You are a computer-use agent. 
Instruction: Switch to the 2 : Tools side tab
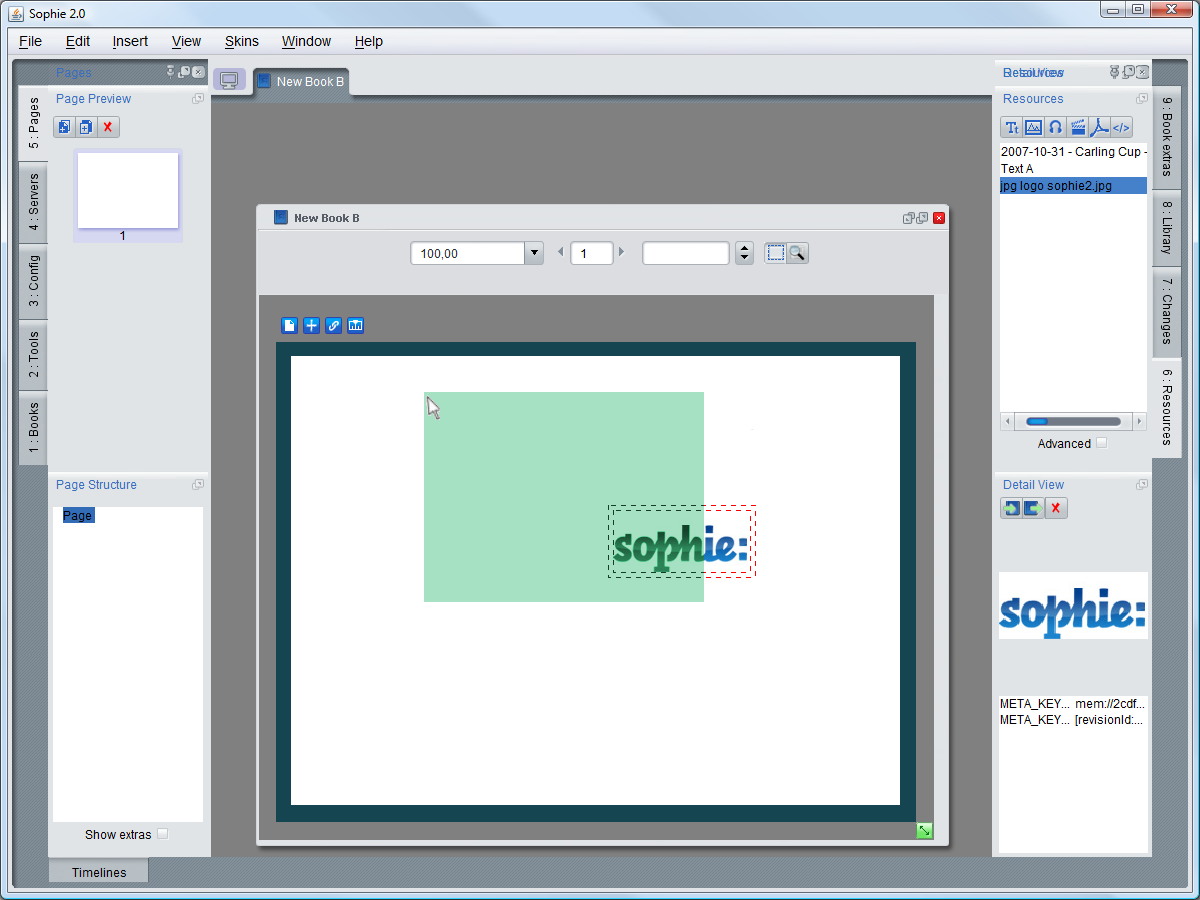coord(33,355)
